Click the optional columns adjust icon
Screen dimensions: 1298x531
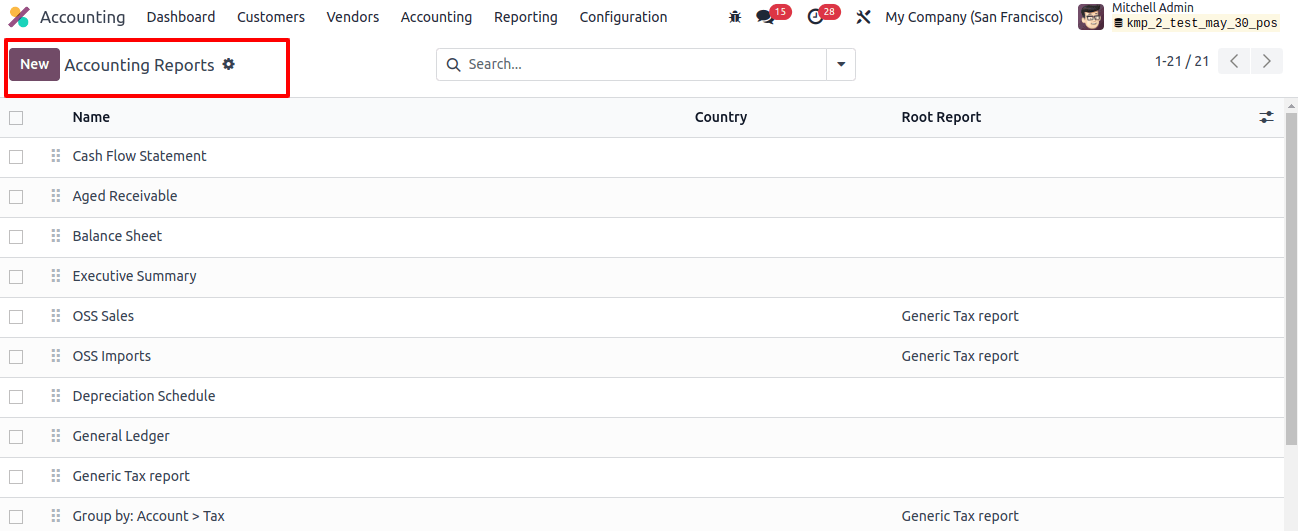[x=1266, y=117]
